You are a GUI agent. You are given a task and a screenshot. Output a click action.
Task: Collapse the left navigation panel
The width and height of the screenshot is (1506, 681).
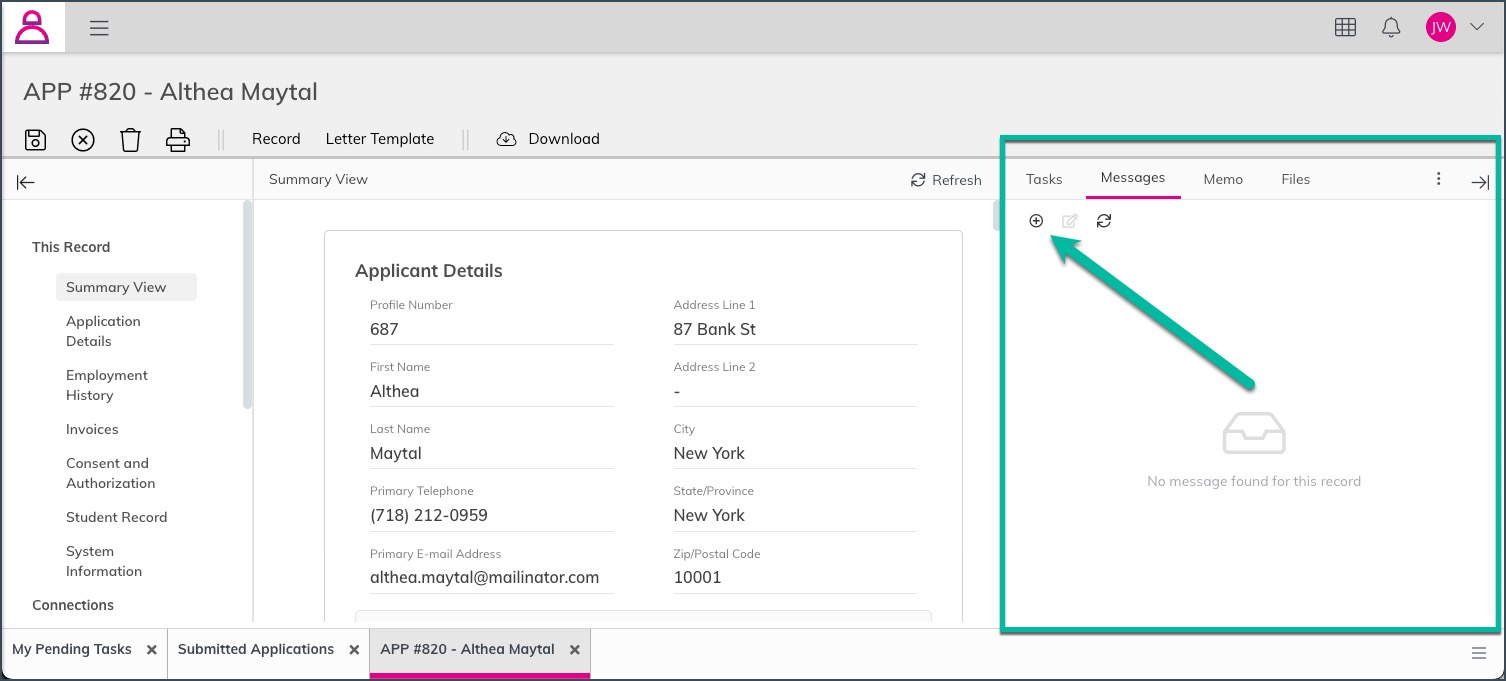coord(26,182)
